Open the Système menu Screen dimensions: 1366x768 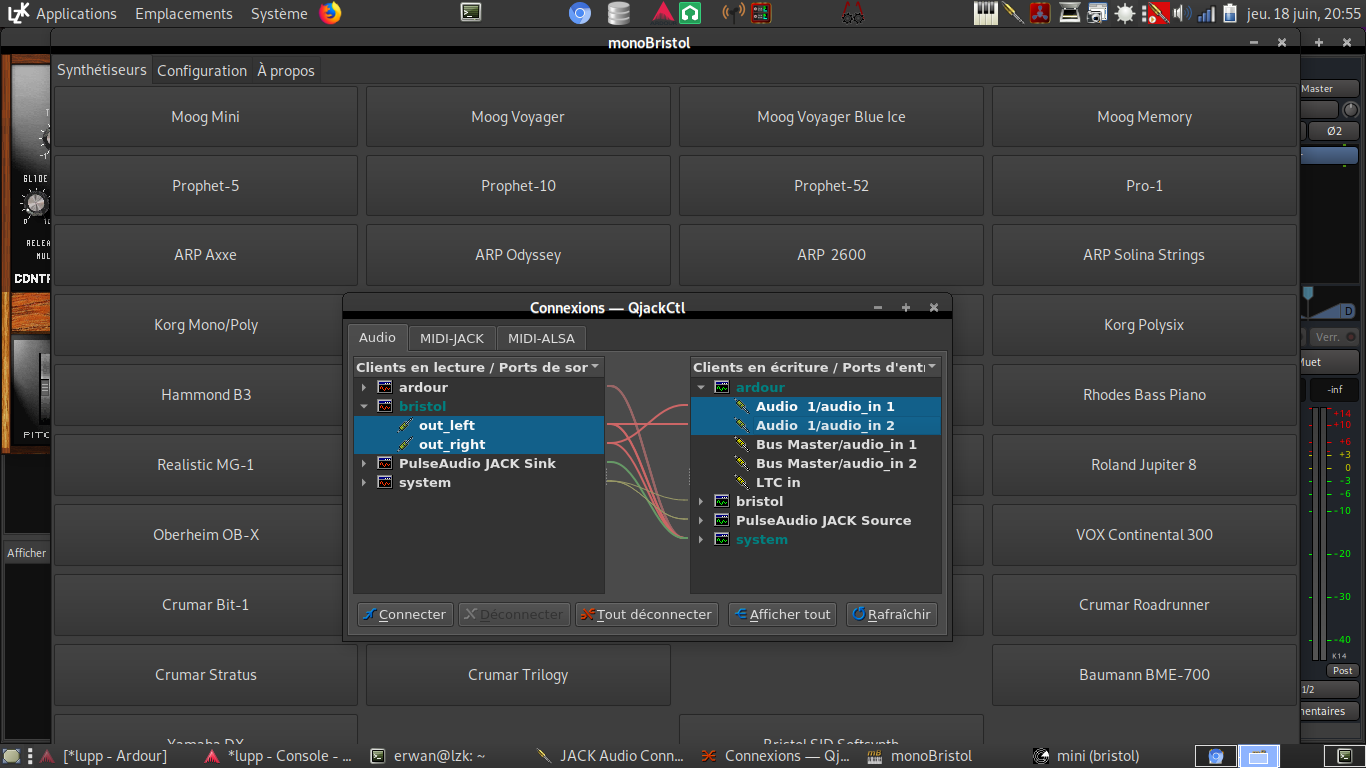click(x=279, y=14)
